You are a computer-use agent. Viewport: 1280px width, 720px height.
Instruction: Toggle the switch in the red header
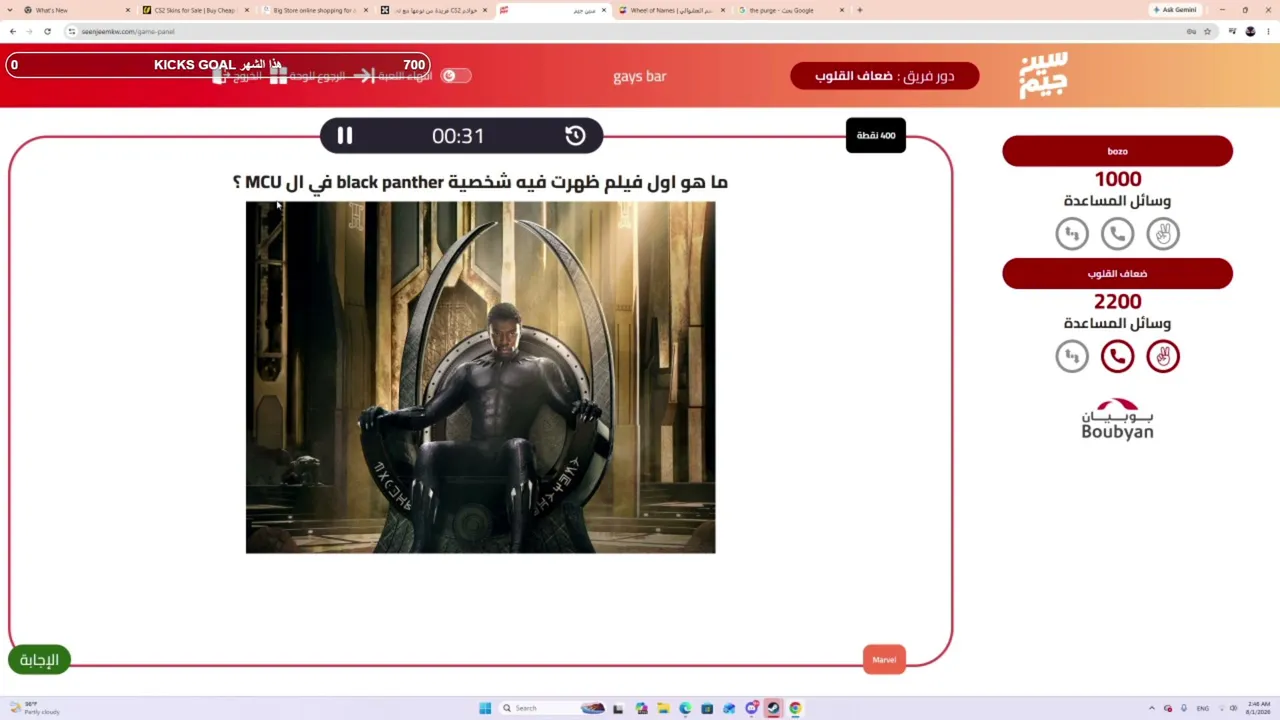coord(455,76)
